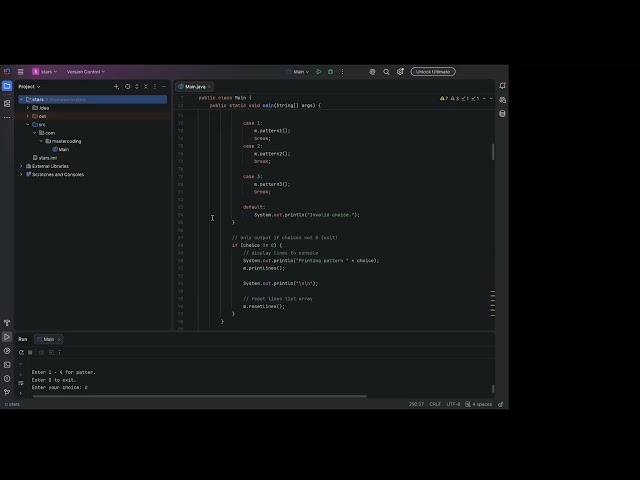Image resolution: width=640 pixels, height=480 pixels.
Task: Click the warnings inspection widget
Action: pyautogui.click(x=460, y=98)
